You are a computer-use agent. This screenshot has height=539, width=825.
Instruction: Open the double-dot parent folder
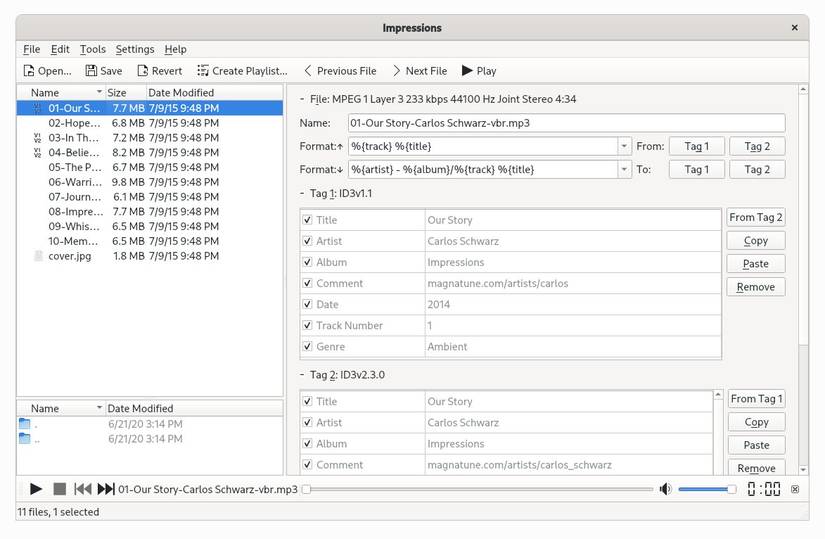pos(25,438)
